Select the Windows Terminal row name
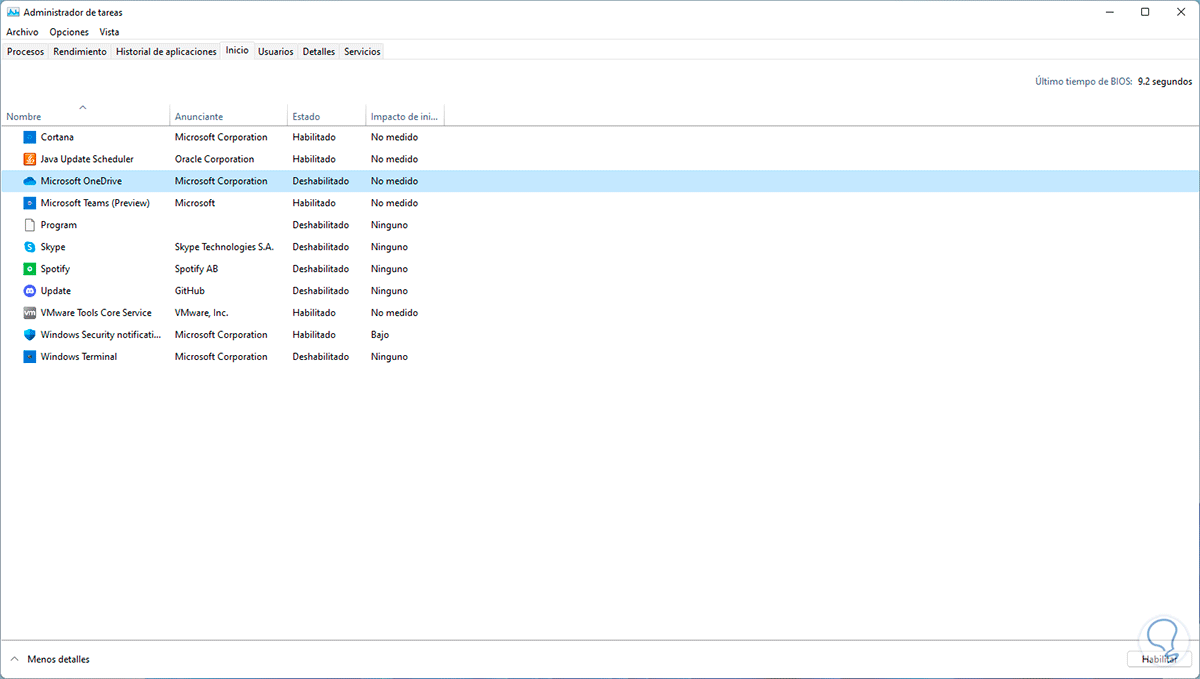 79,357
